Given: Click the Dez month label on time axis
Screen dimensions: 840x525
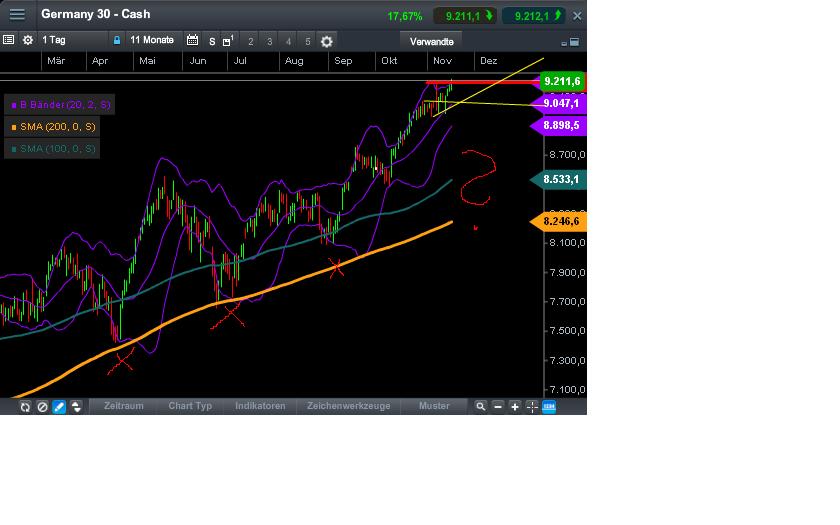Looking at the screenshot, I should 489,61.
